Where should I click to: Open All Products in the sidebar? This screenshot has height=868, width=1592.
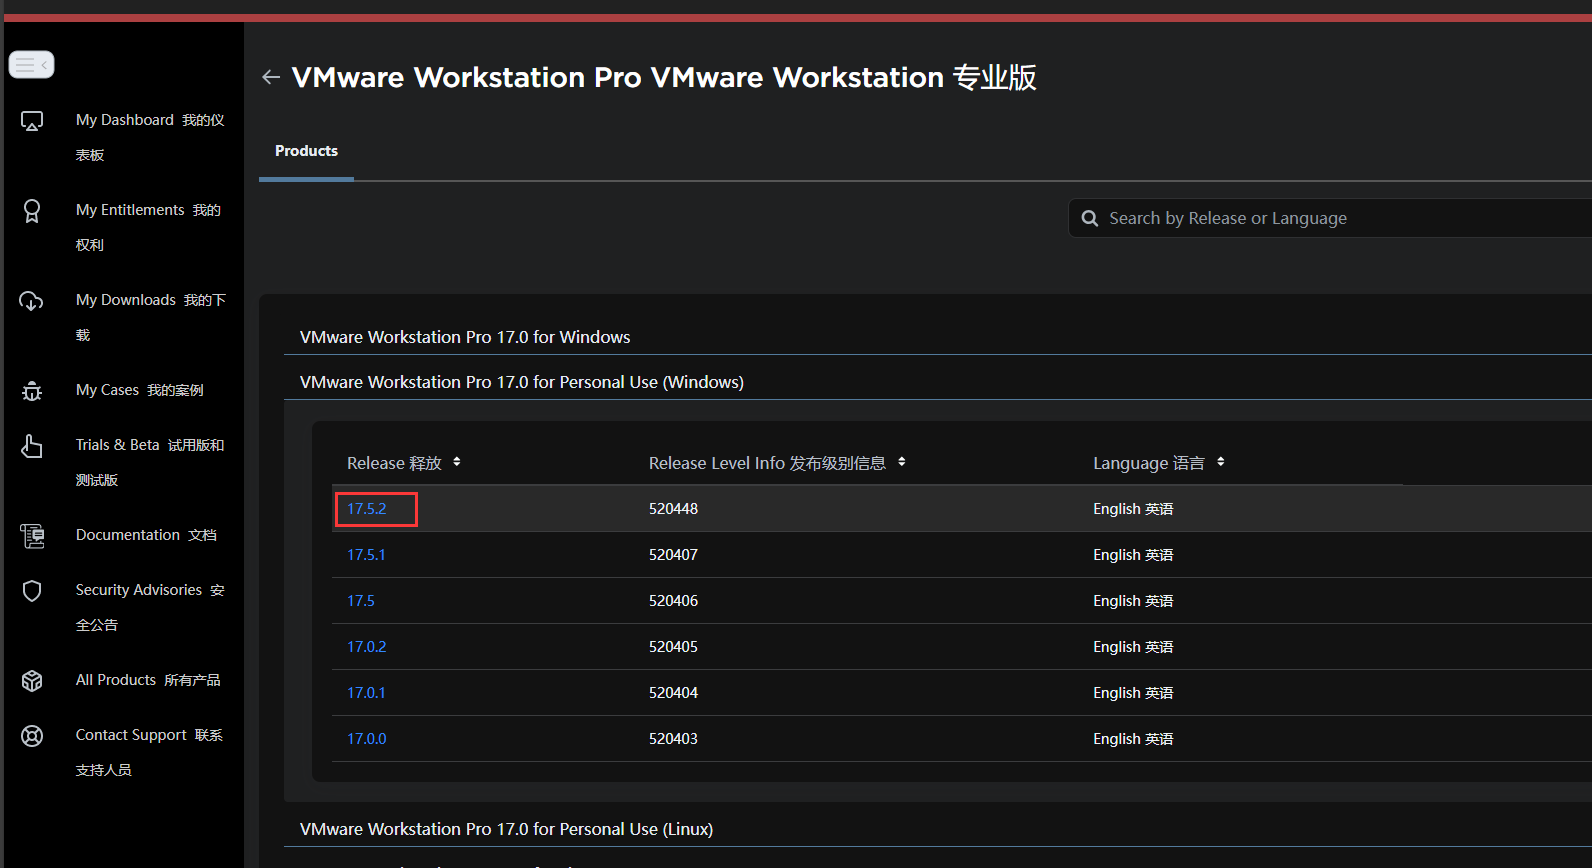(148, 680)
